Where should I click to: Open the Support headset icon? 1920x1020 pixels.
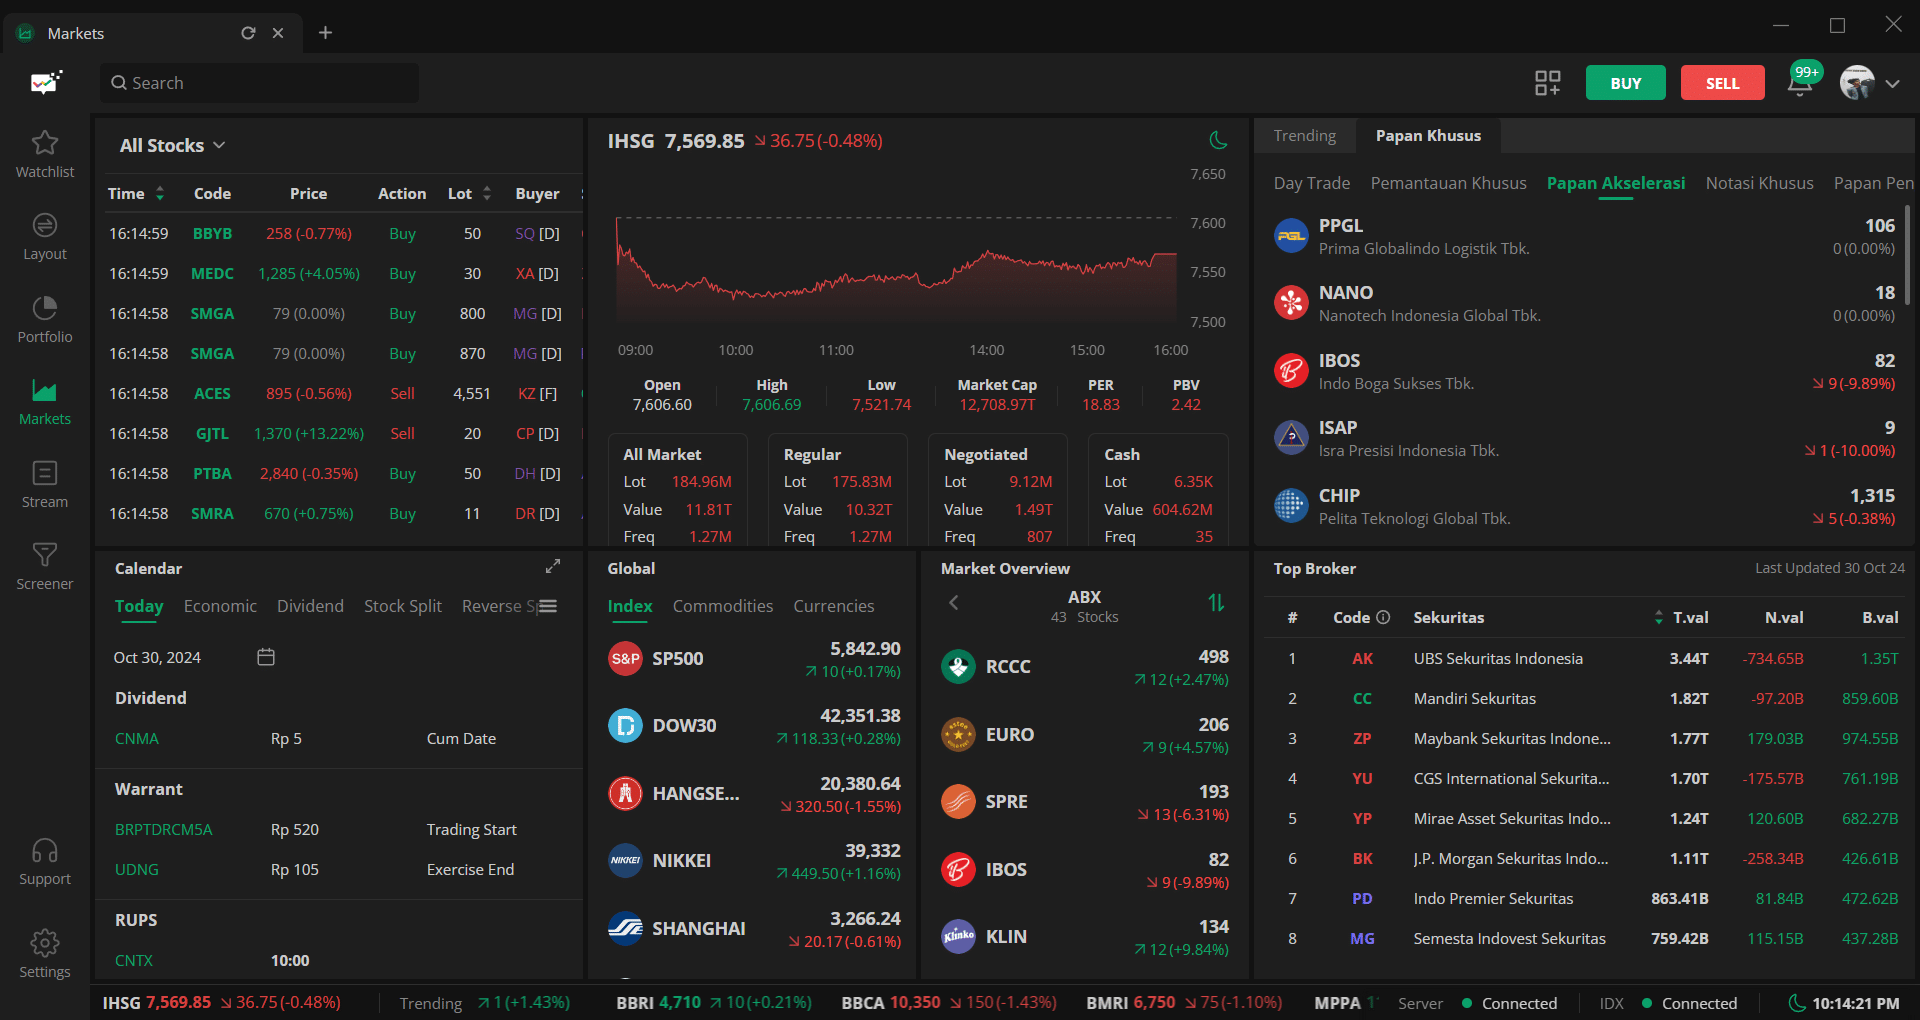[45, 850]
